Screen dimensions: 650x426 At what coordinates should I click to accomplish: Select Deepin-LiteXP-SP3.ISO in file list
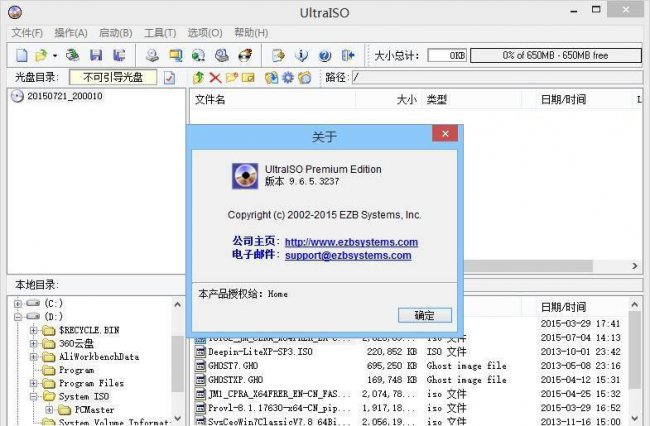click(x=261, y=352)
